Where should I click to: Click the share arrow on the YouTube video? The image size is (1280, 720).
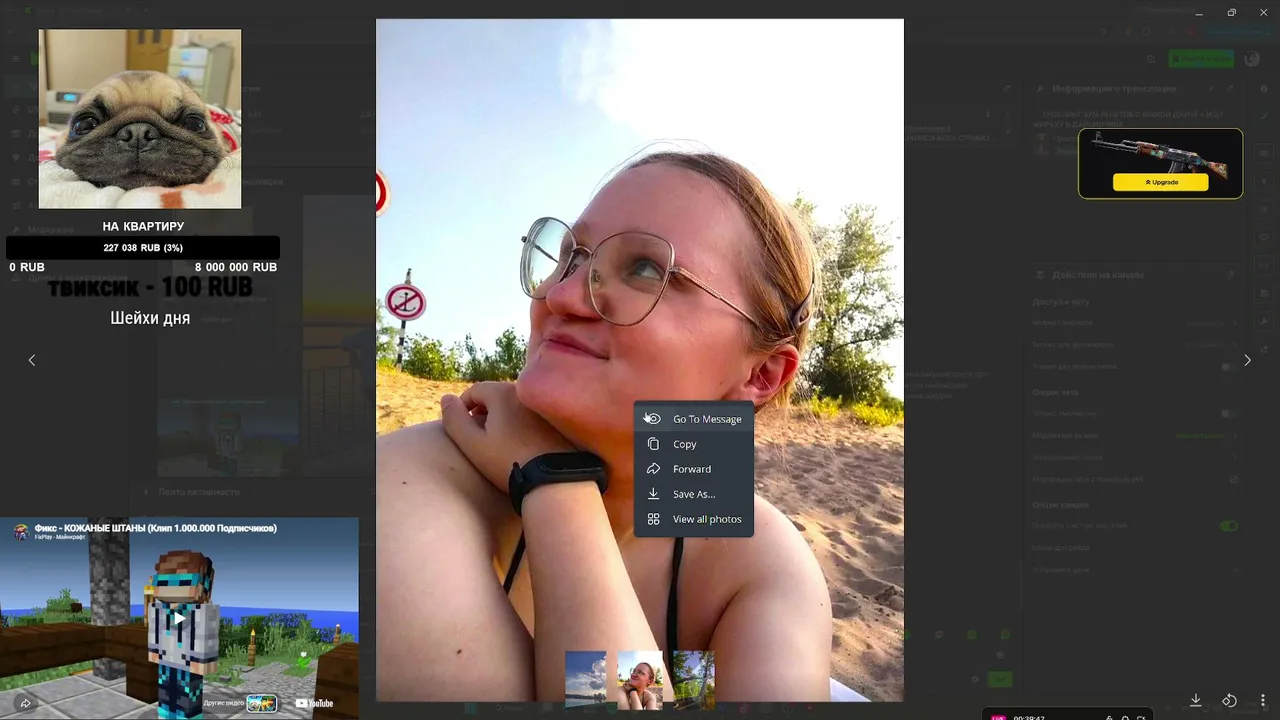tap(25, 703)
